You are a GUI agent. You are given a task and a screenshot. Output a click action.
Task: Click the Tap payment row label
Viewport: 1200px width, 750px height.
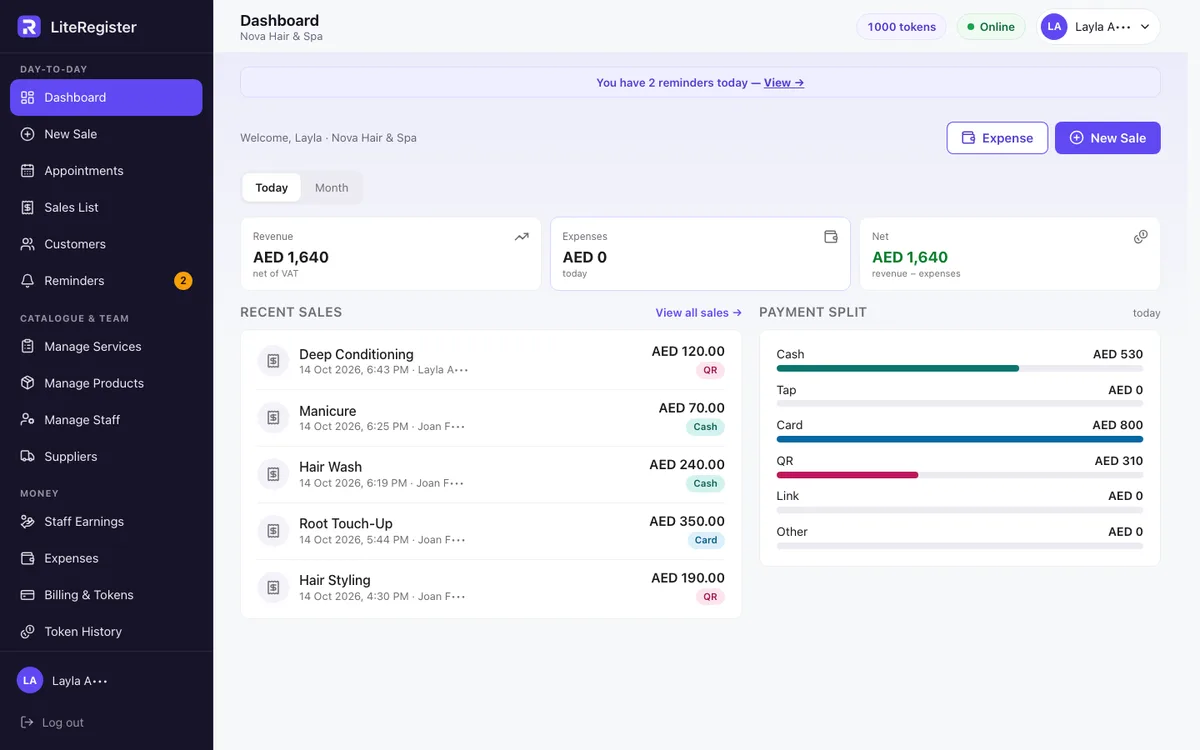786,390
